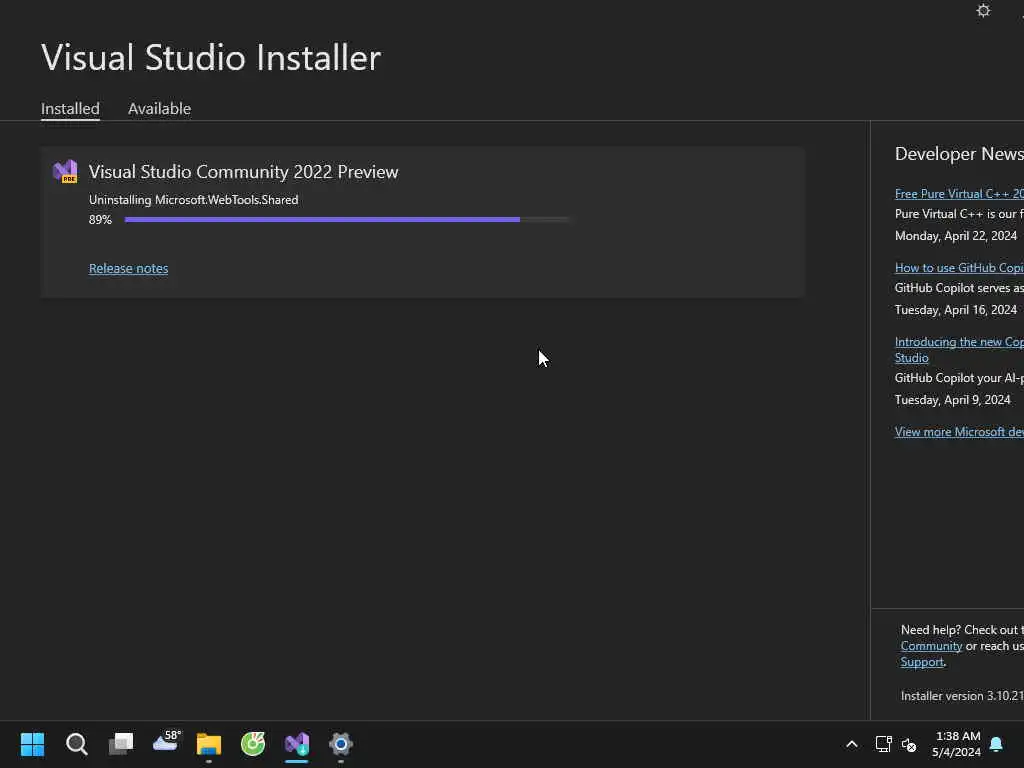Select the Uninstalling Microsoft.WebTools.Shared status text

click(x=193, y=200)
